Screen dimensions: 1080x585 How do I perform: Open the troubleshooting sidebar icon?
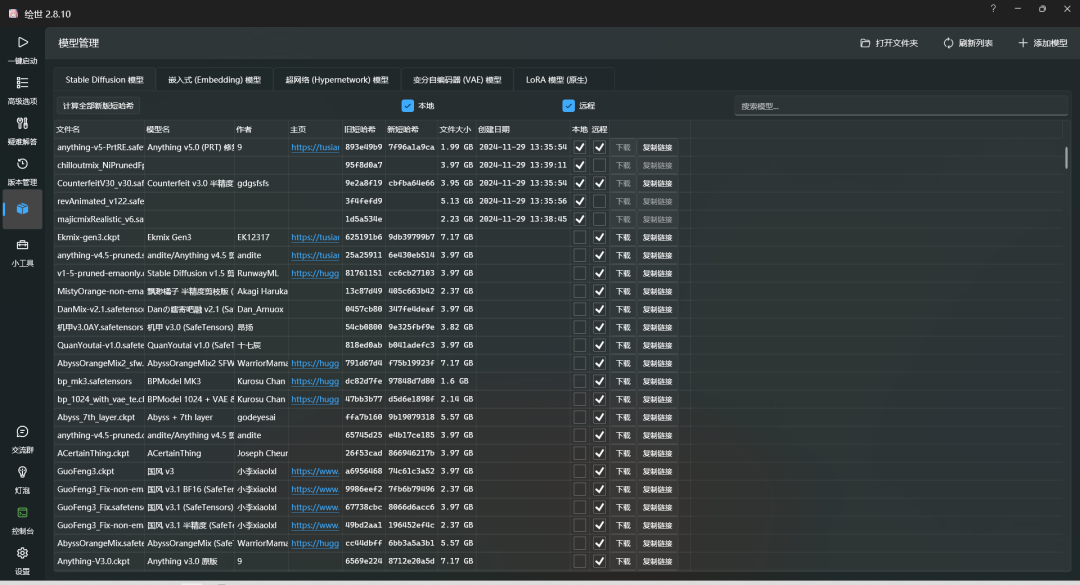click(22, 123)
